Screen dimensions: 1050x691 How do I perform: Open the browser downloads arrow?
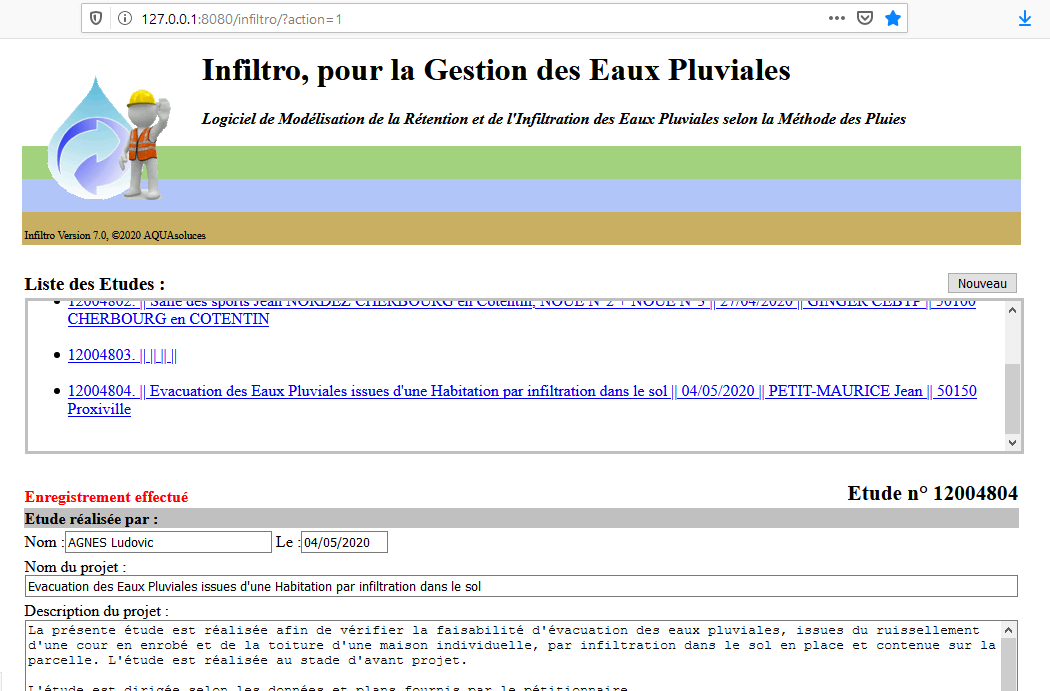[x=1025, y=19]
